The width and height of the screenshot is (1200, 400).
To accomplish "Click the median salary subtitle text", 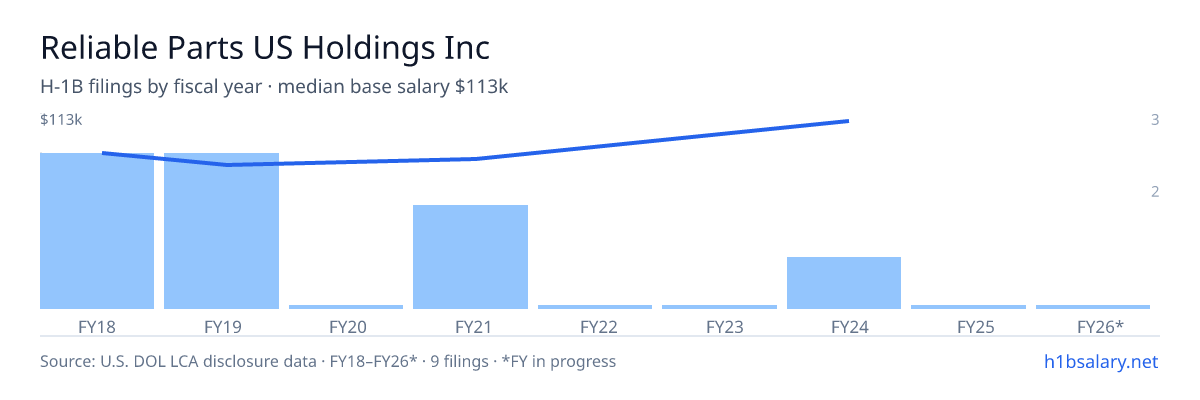I will tap(274, 87).
